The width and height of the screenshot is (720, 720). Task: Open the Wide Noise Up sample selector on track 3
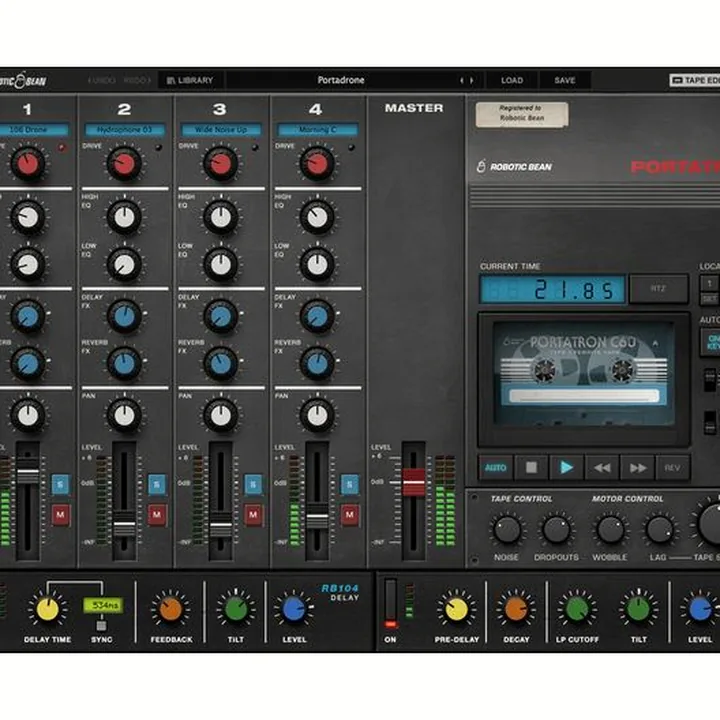(x=221, y=130)
